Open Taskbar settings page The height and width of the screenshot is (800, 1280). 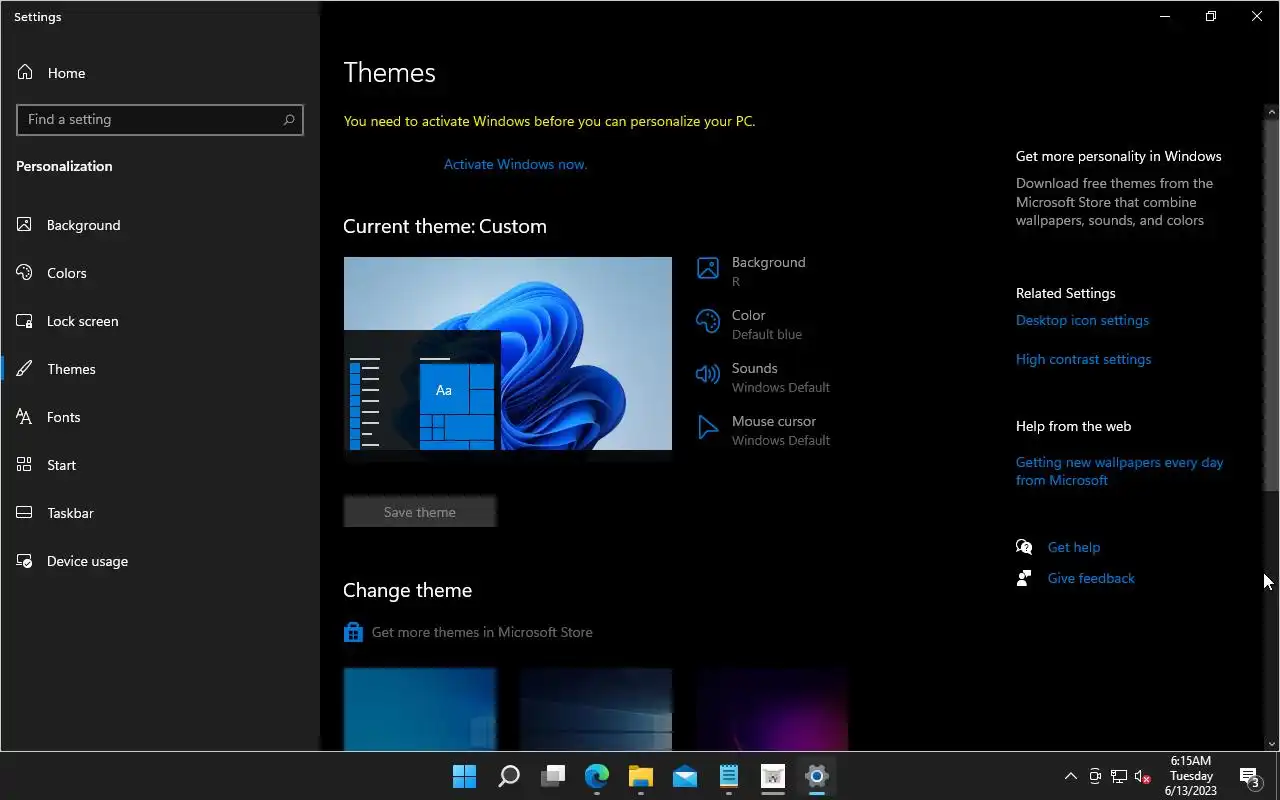[x=70, y=513]
